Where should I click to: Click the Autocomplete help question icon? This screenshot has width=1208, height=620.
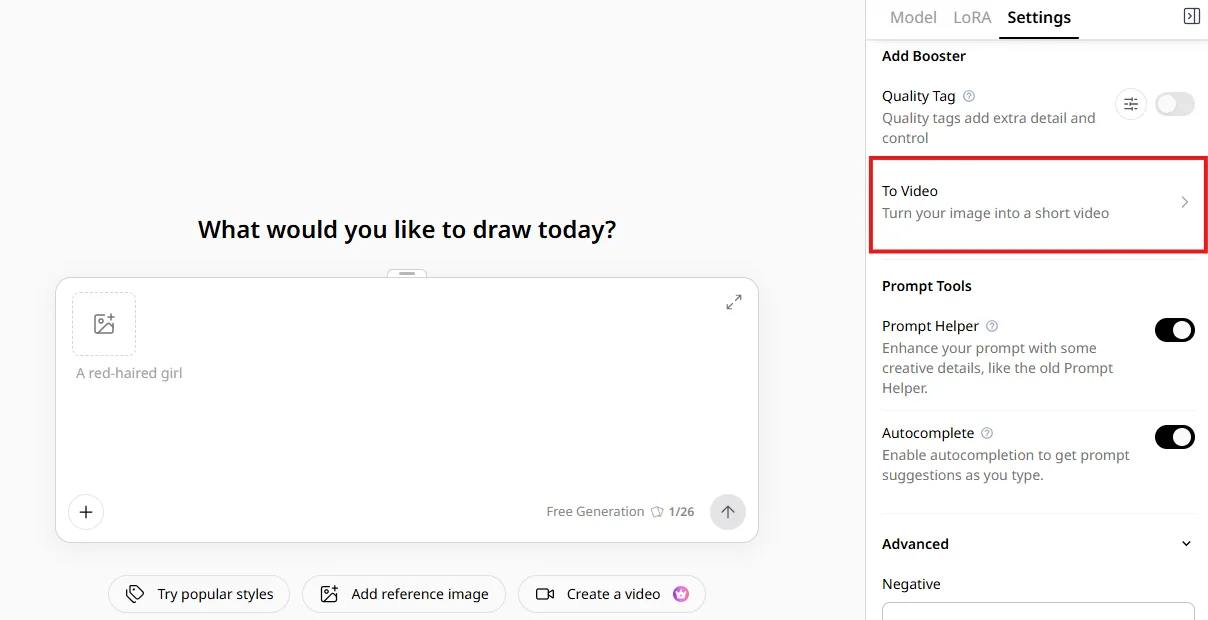point(987,433)
